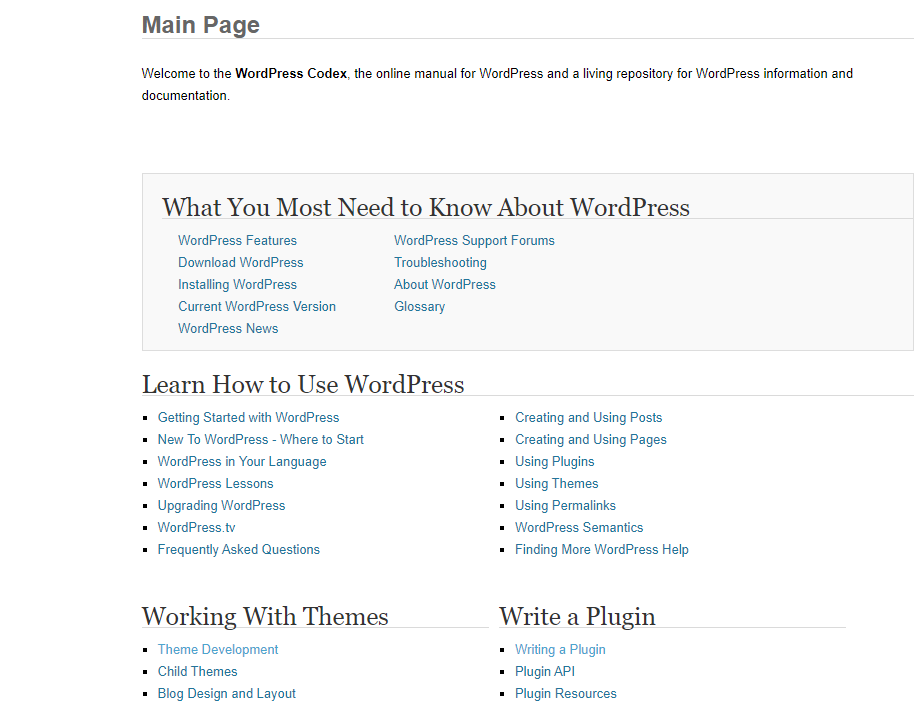Click the Write a Plugin heading
924x728 pixels.
(578, 617)
